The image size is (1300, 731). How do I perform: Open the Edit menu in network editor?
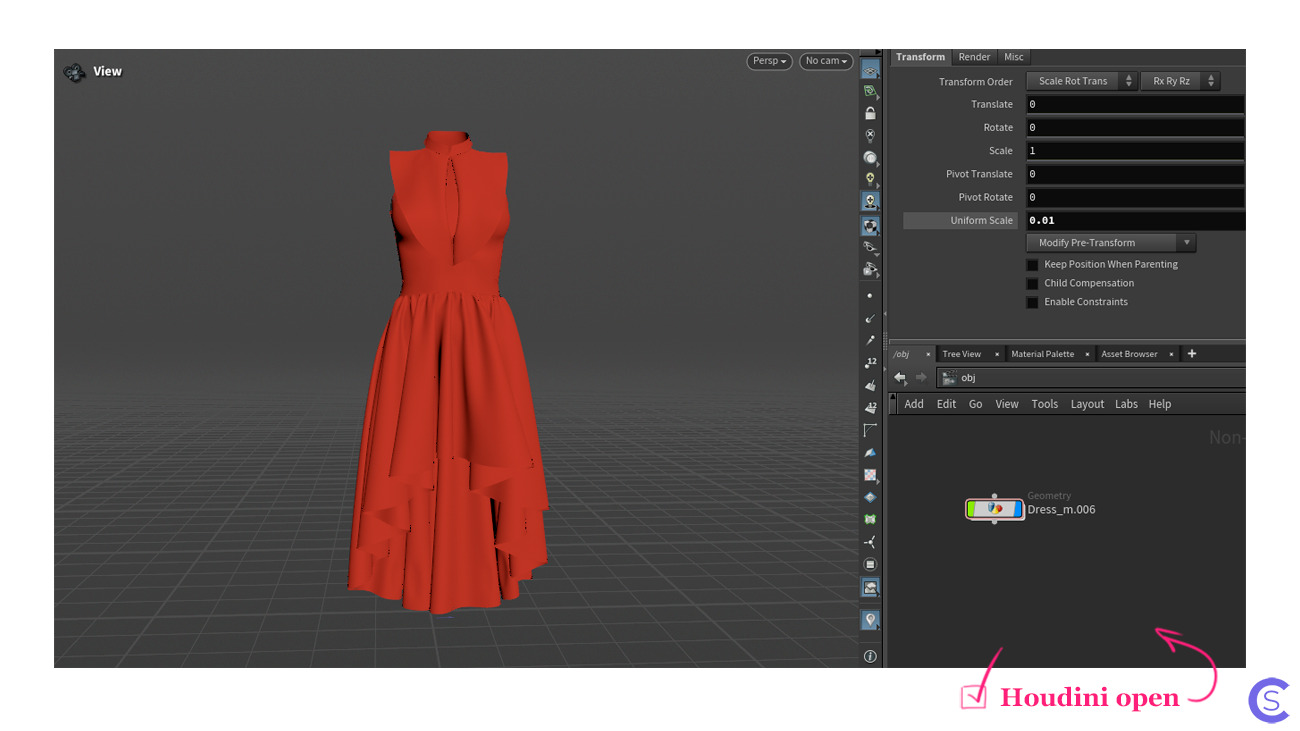tap(946, 404)
